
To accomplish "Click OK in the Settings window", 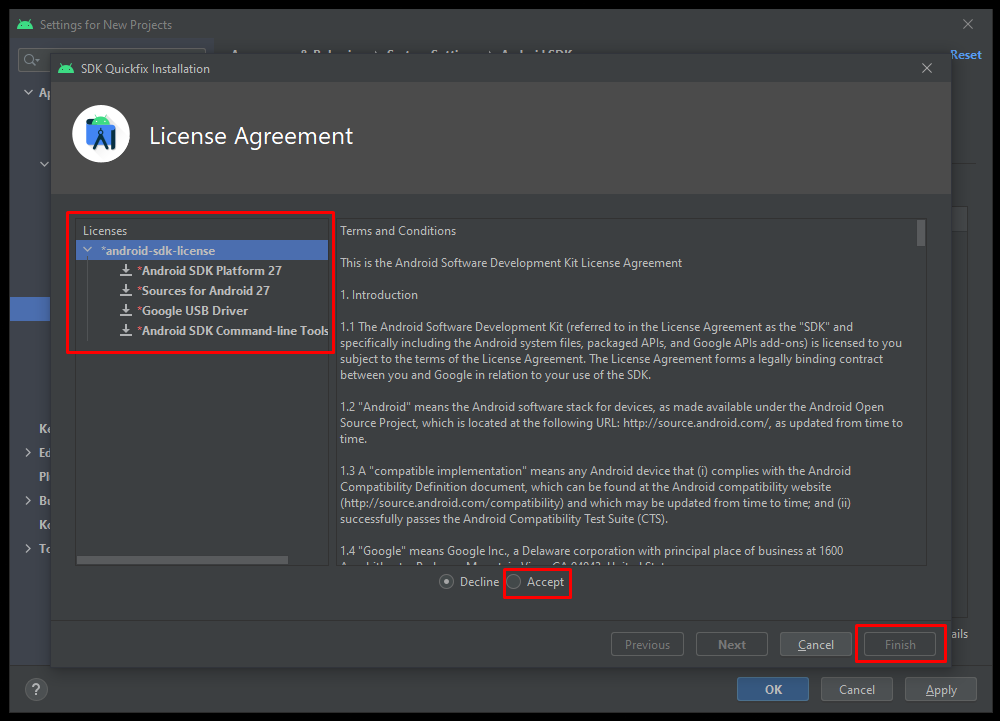I will coord(773,689).
